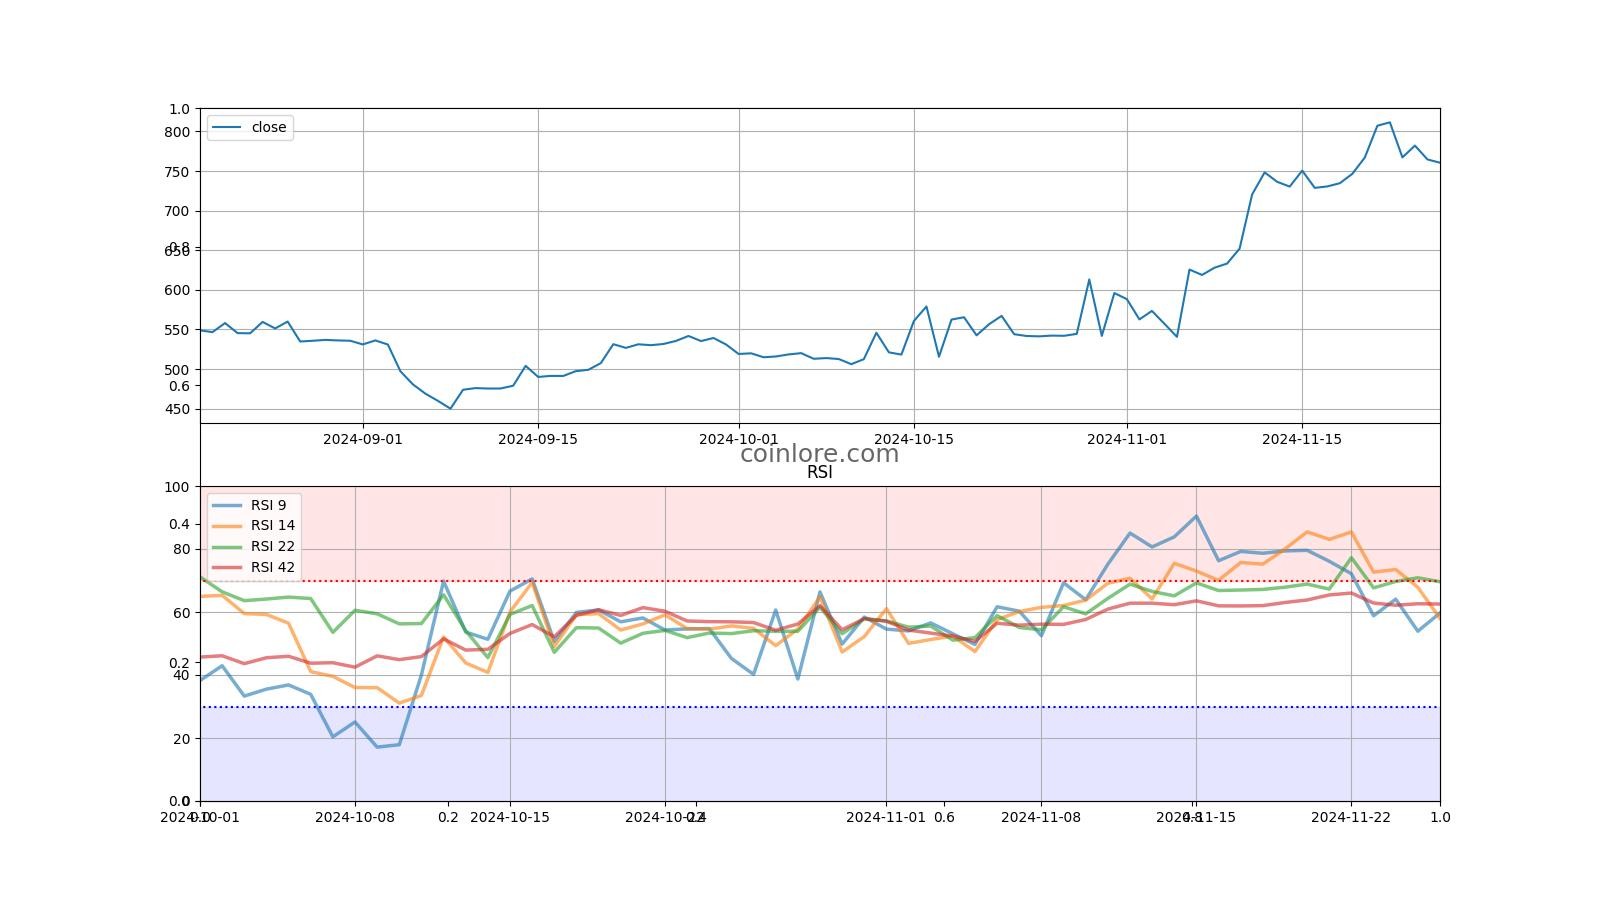This screenshot has width=1600, height=900.
Task: Click the 2024-09-01 date label on price axis
Action: pyautogui.click(x=363, y=439)
